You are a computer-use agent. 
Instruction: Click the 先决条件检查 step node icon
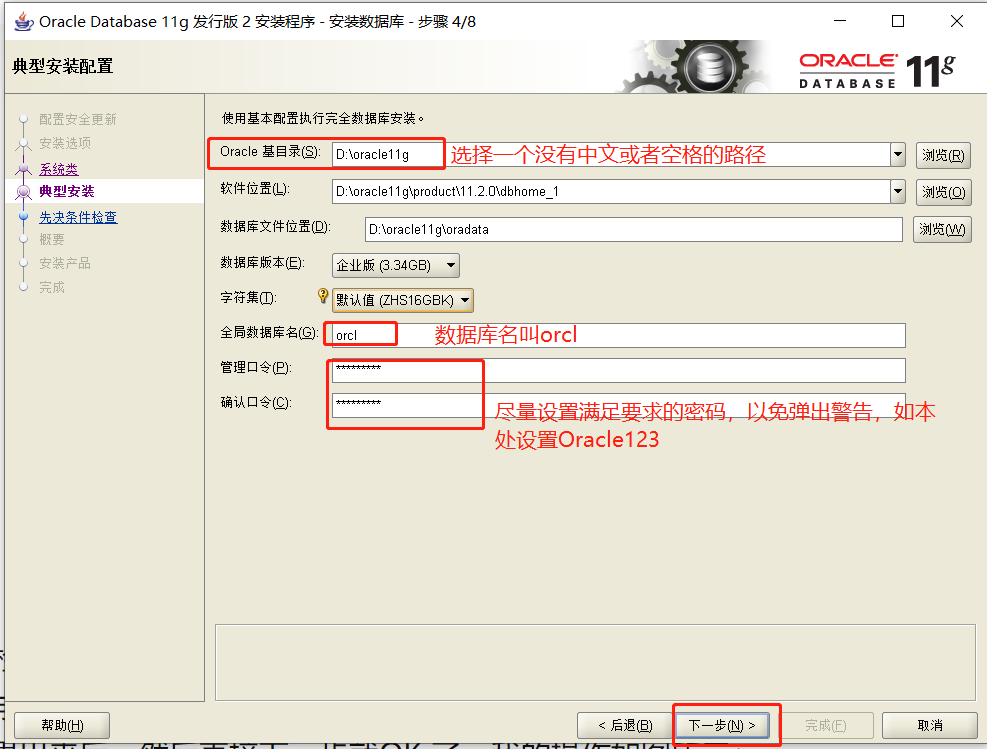[x=24, y=217]
